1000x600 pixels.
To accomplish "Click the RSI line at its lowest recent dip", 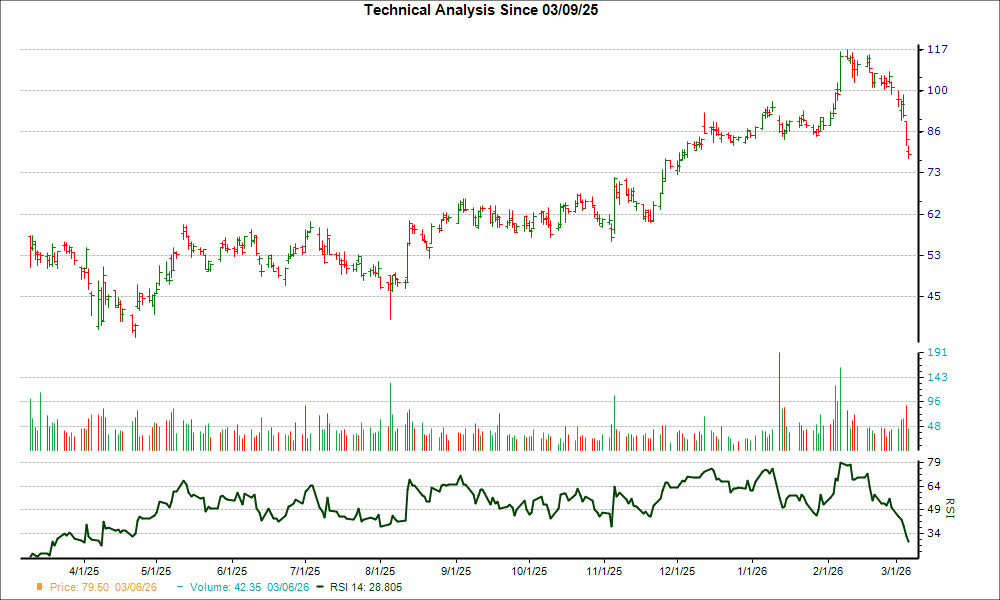I will tap(910, 543).
